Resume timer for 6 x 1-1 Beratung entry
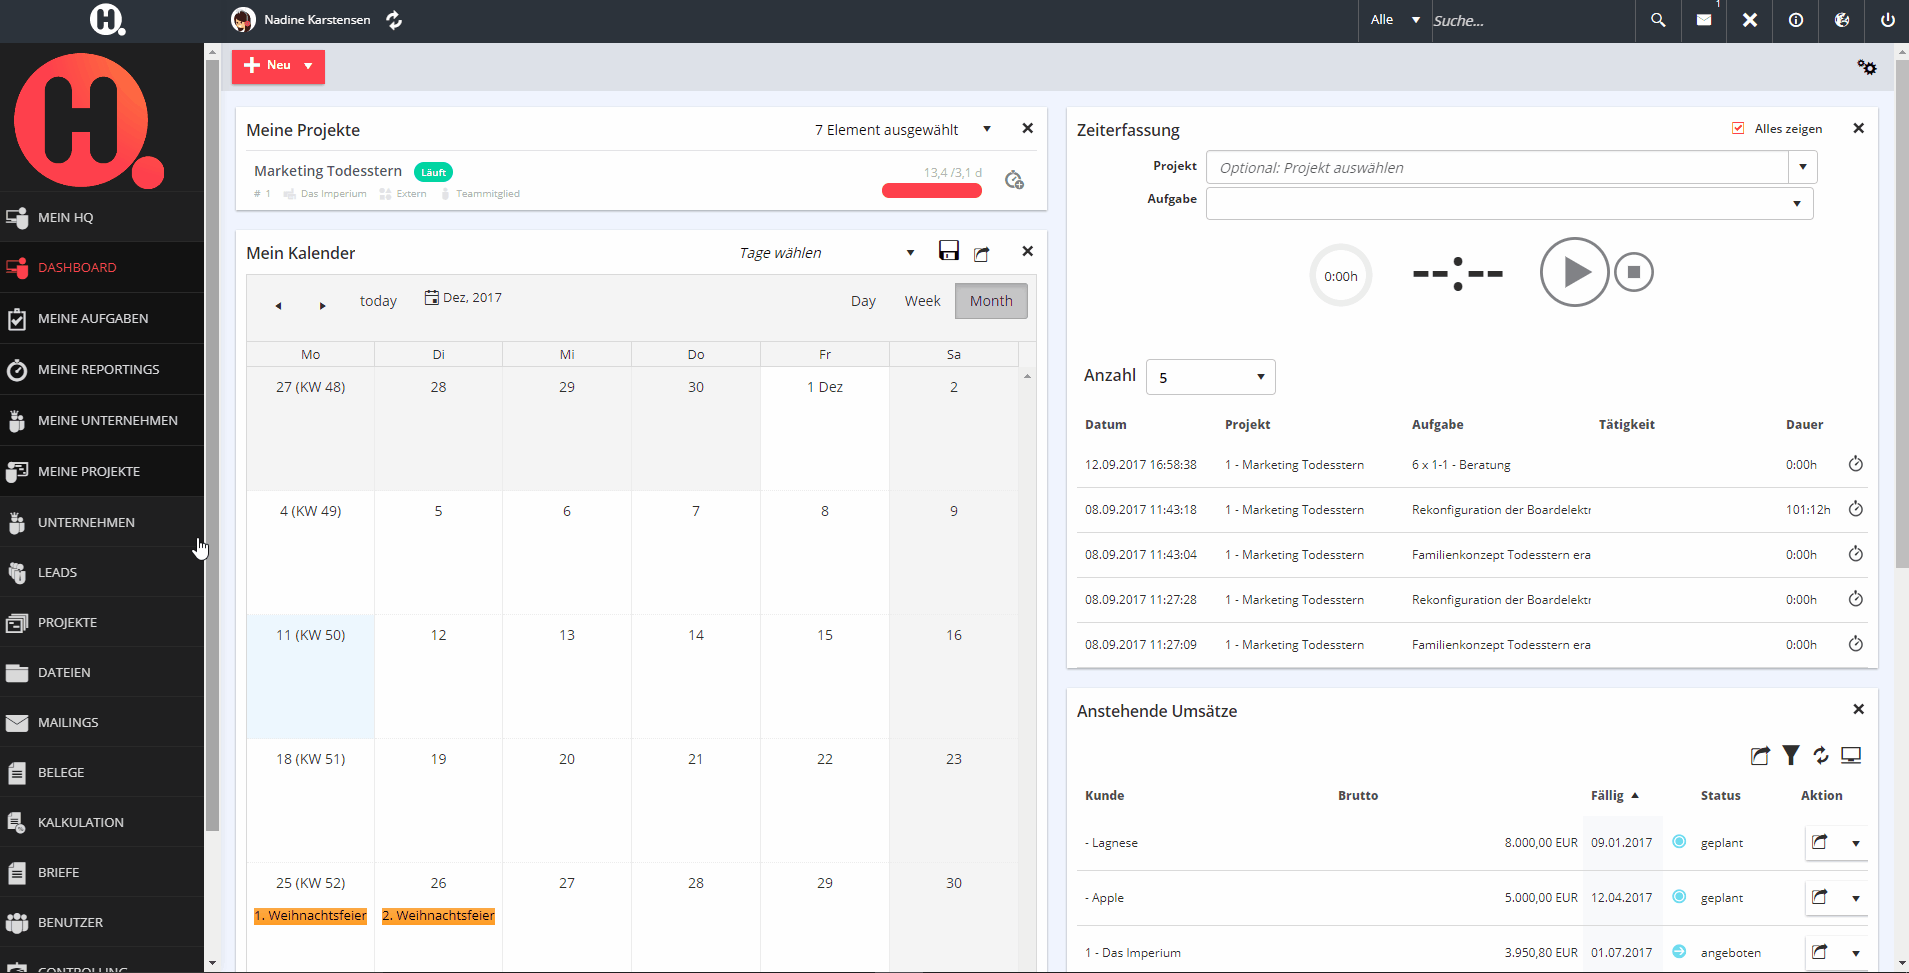 1855,464
